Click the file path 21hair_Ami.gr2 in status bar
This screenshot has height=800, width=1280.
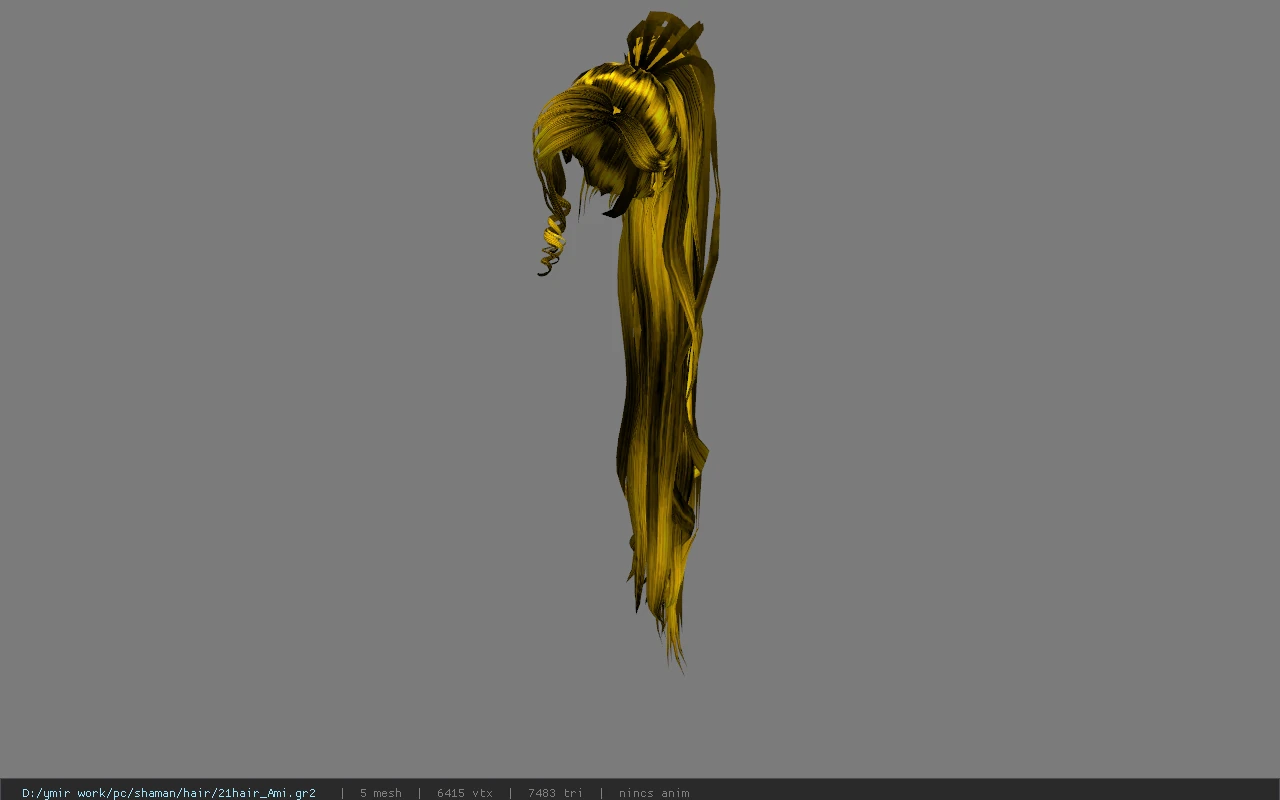click(x=169, y=793)
